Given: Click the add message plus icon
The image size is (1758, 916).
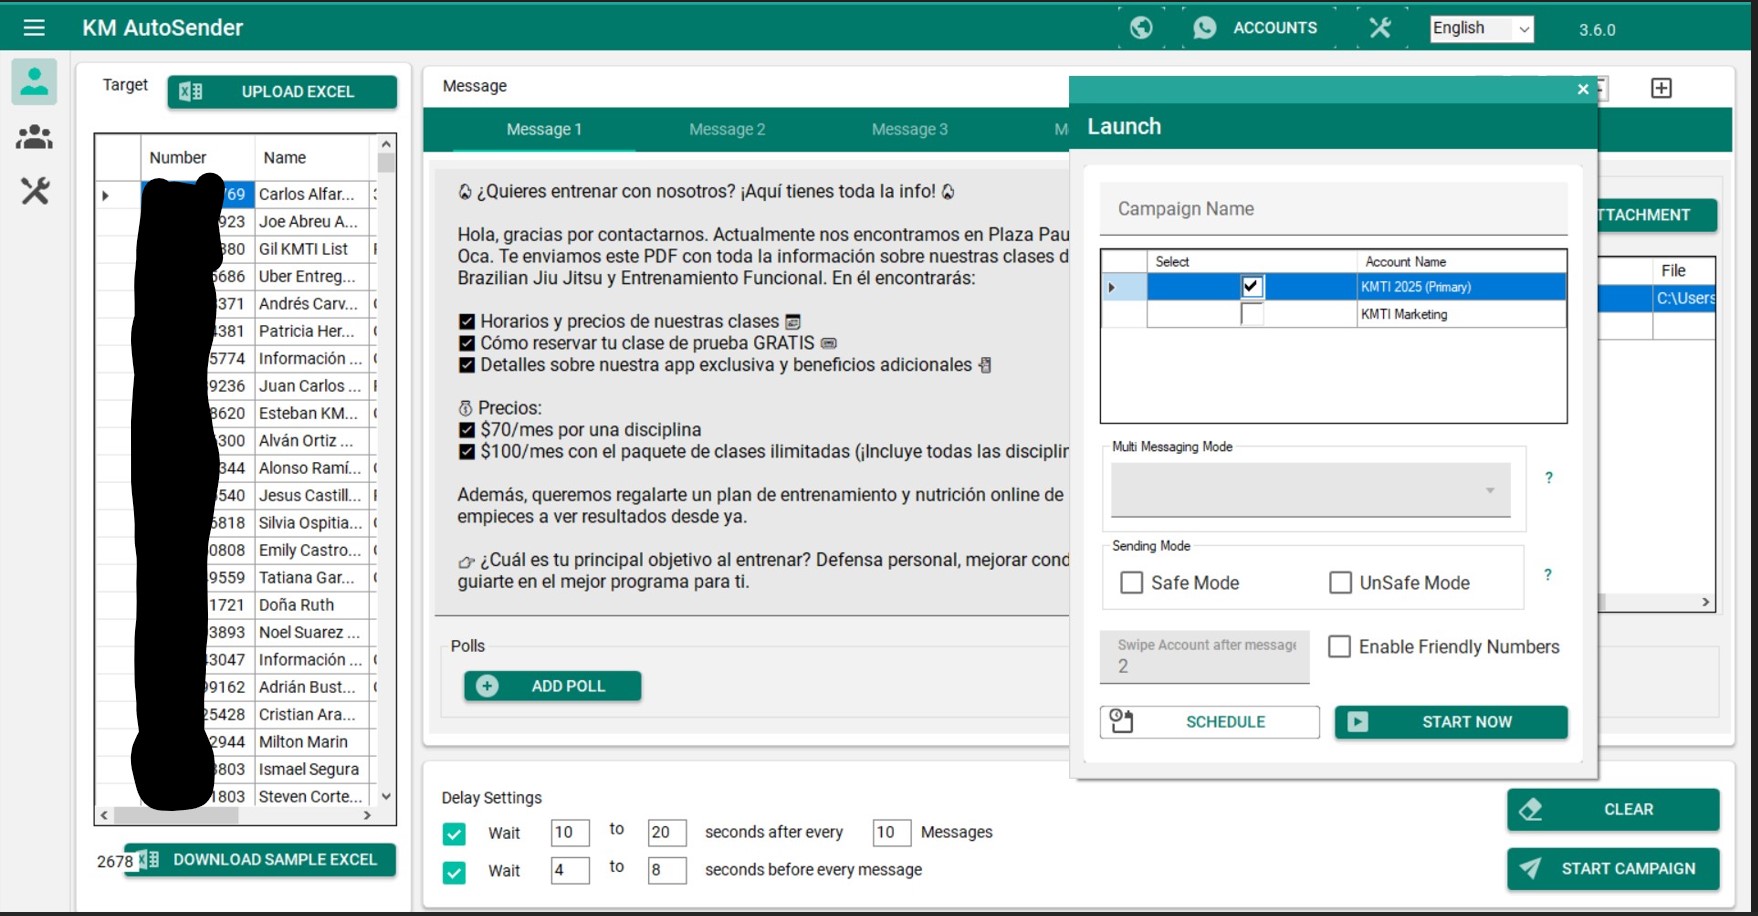Looking at the screenshot, I should tap(1661, 88).
